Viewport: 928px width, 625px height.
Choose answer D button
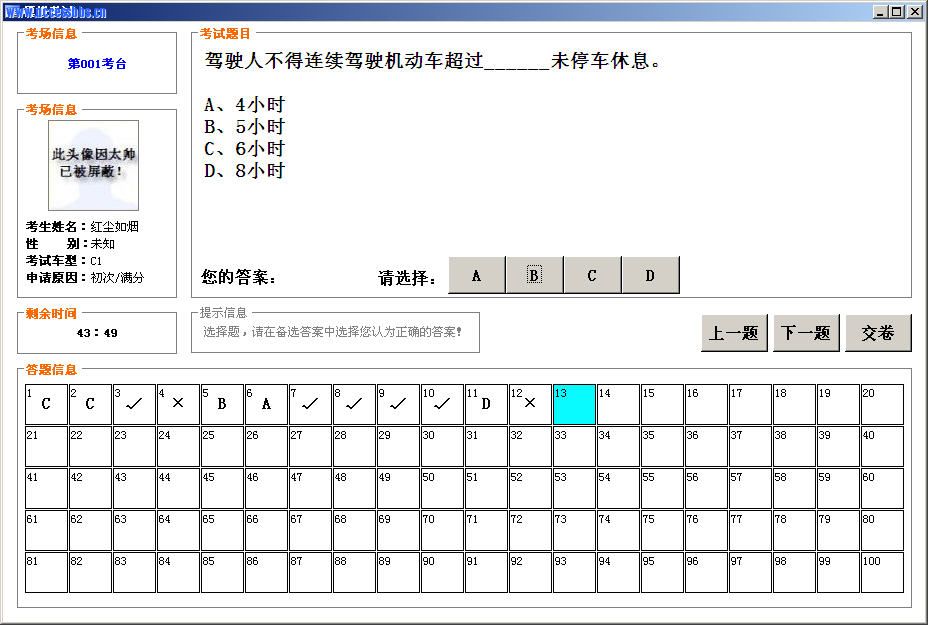tap(650, 275)
